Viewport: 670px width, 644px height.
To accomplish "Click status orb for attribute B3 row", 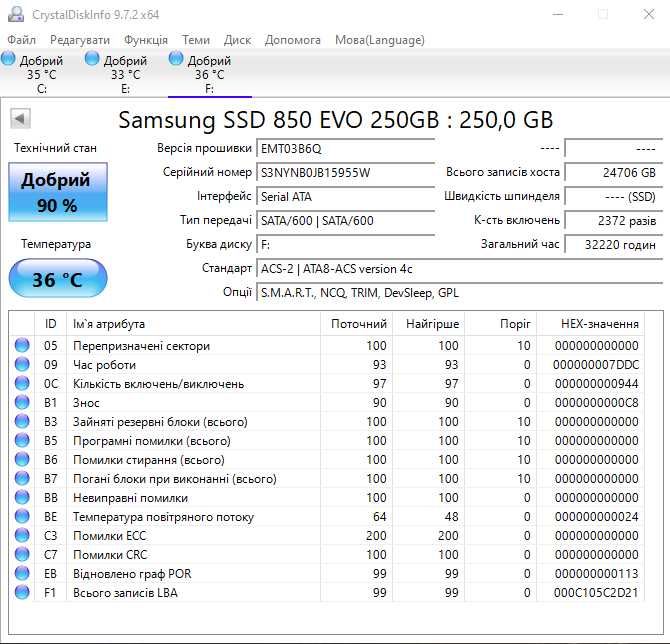I will [22, 421].
